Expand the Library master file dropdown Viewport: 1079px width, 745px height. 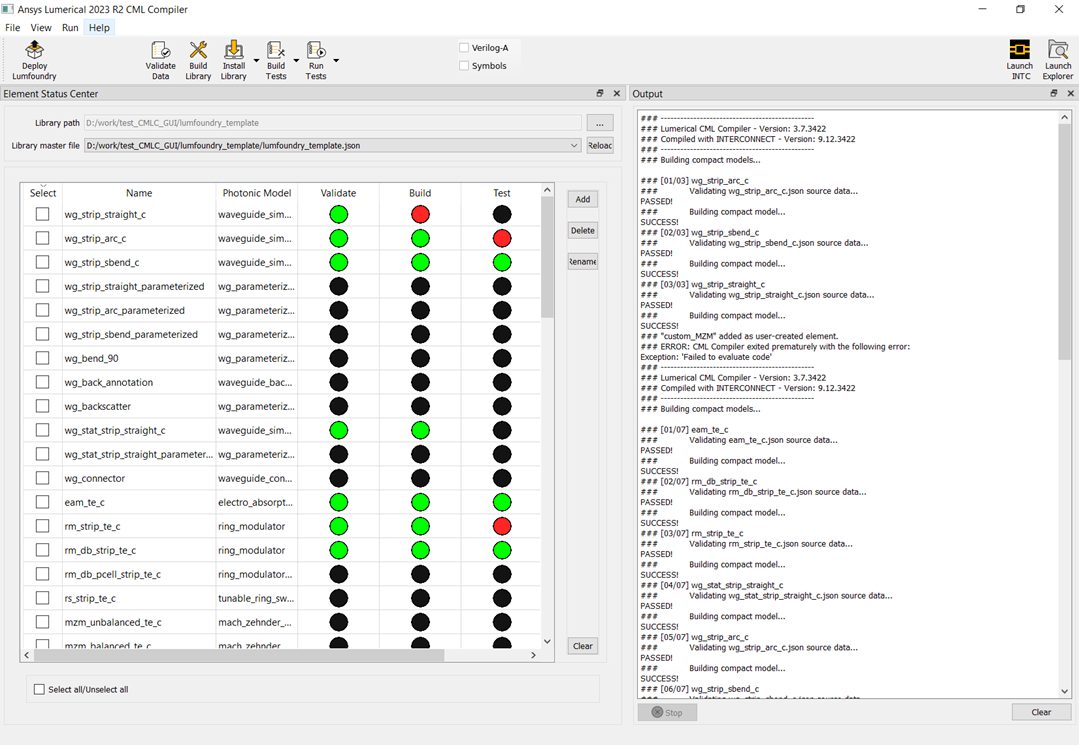point(574,145)
